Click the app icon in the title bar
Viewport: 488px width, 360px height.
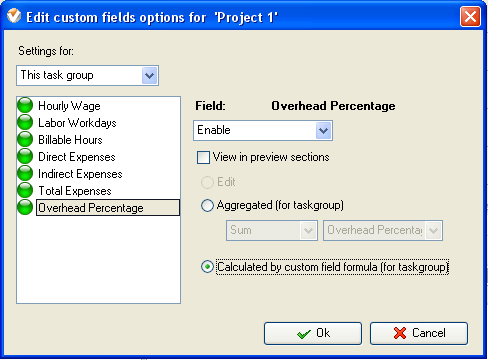click(x=14, y=16)
